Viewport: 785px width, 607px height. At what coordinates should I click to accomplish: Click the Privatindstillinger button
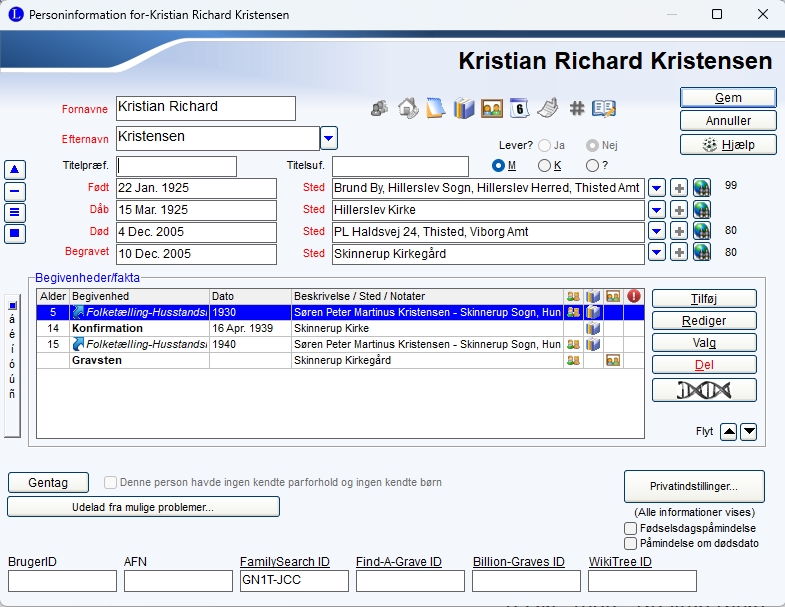click(x=694, y=486)
